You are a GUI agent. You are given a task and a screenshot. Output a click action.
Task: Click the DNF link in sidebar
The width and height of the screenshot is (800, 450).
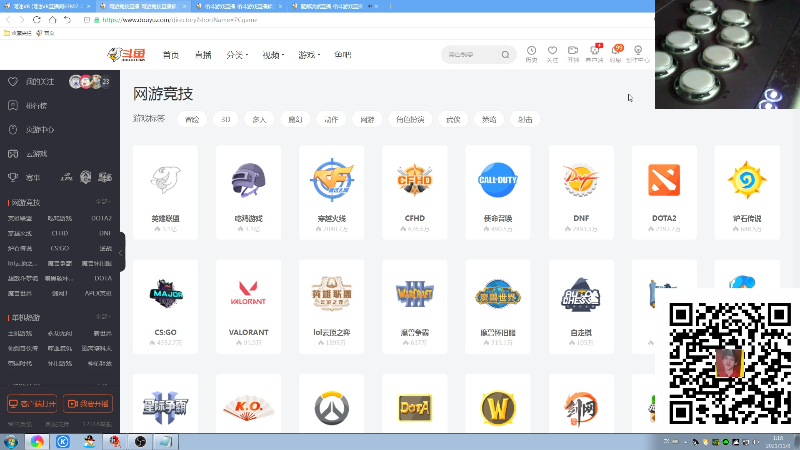pyautogui.click(x=105, y=233)
